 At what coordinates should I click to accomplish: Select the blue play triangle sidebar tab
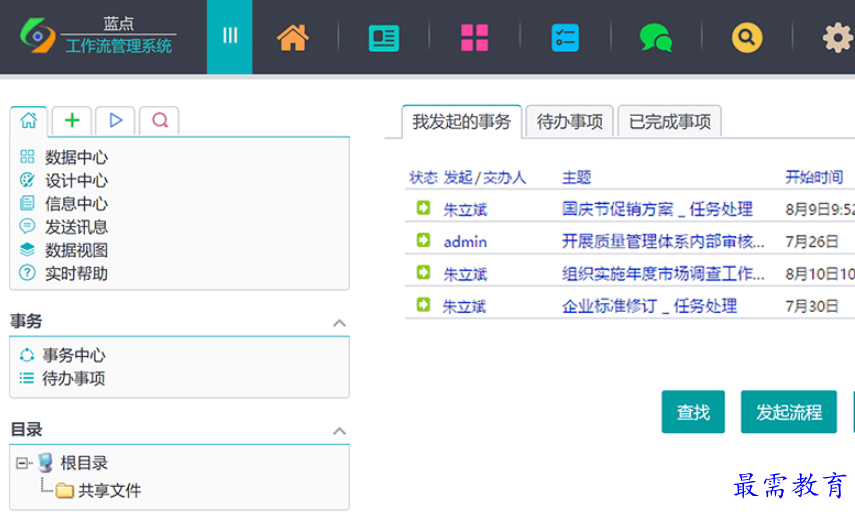116,120
